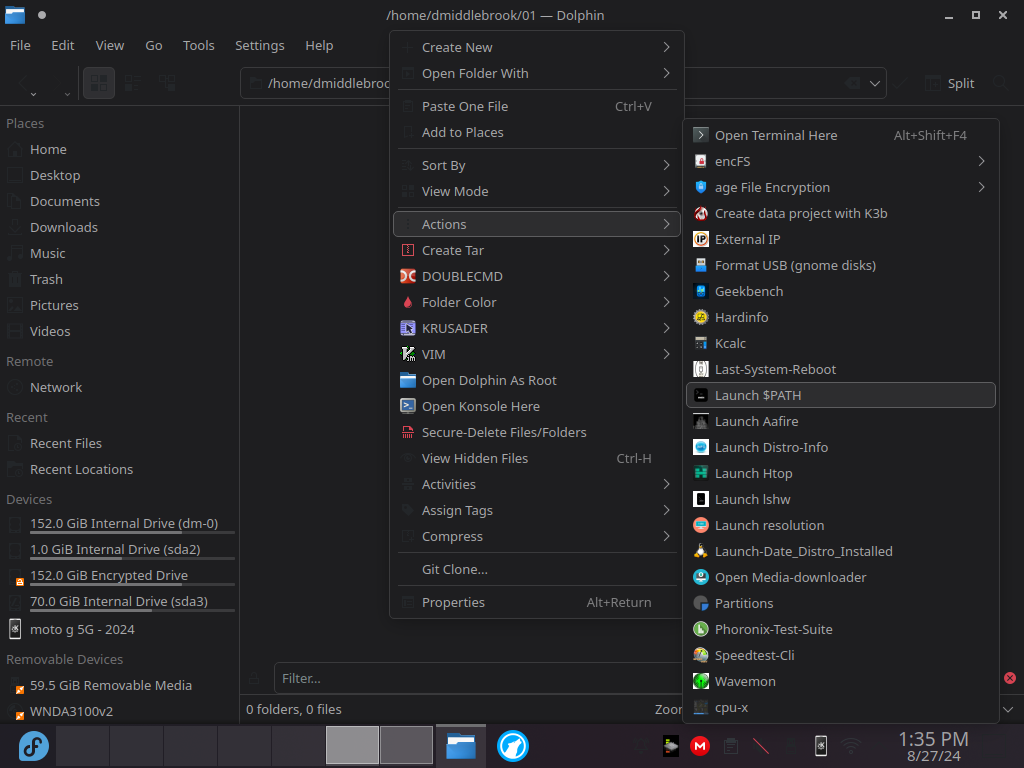The width and height of the screenshot is (1024, 768).
Task: Expand the VIM submenu
Action: coord(536,355)
